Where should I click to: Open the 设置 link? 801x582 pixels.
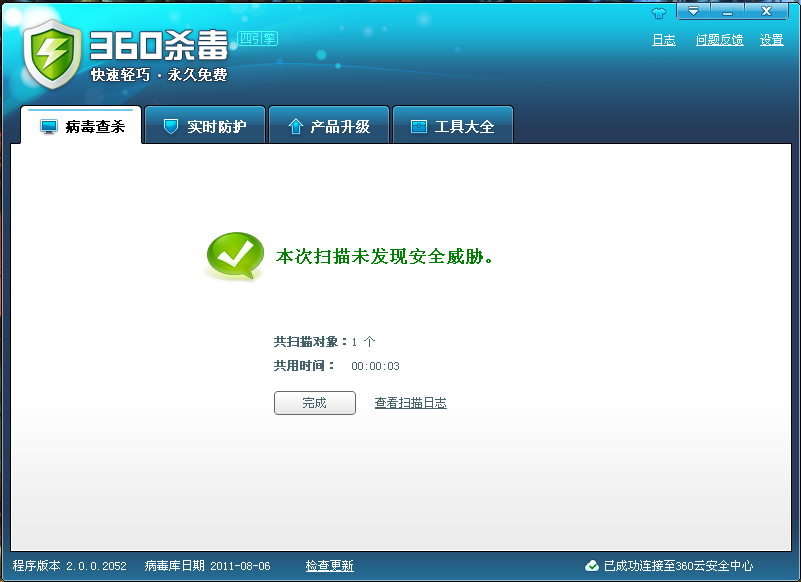(771, 40)
